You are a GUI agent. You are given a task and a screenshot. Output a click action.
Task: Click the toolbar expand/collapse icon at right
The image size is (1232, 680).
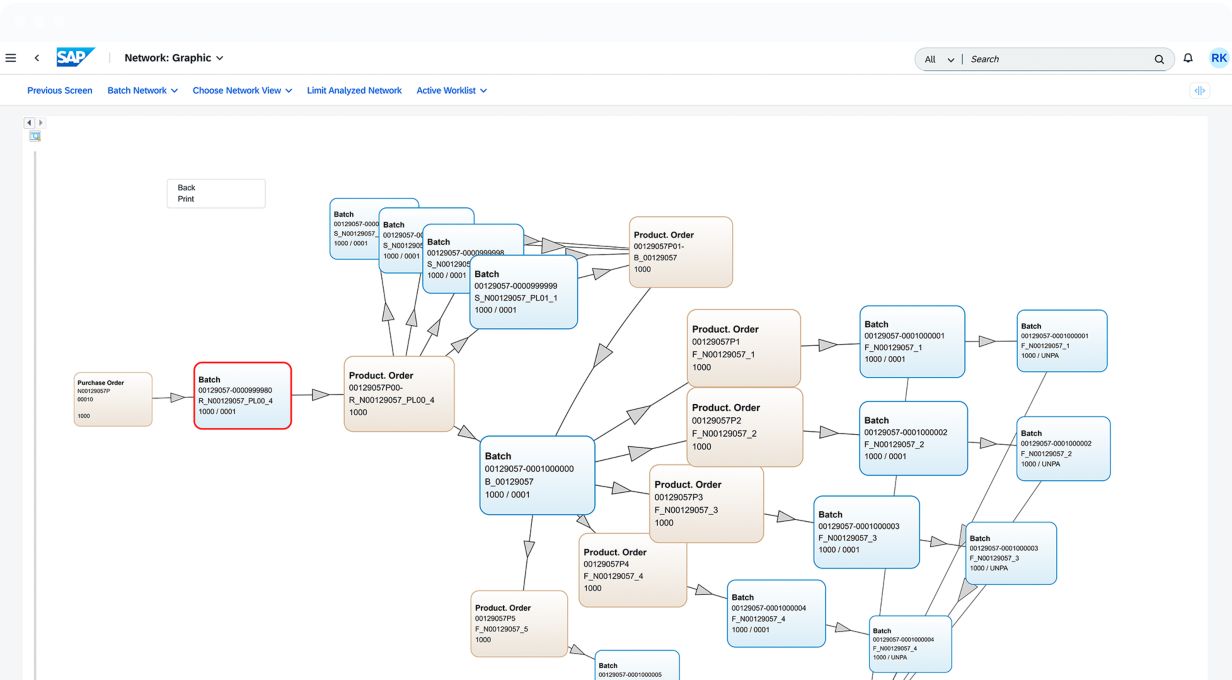(x=1199, y=91)
